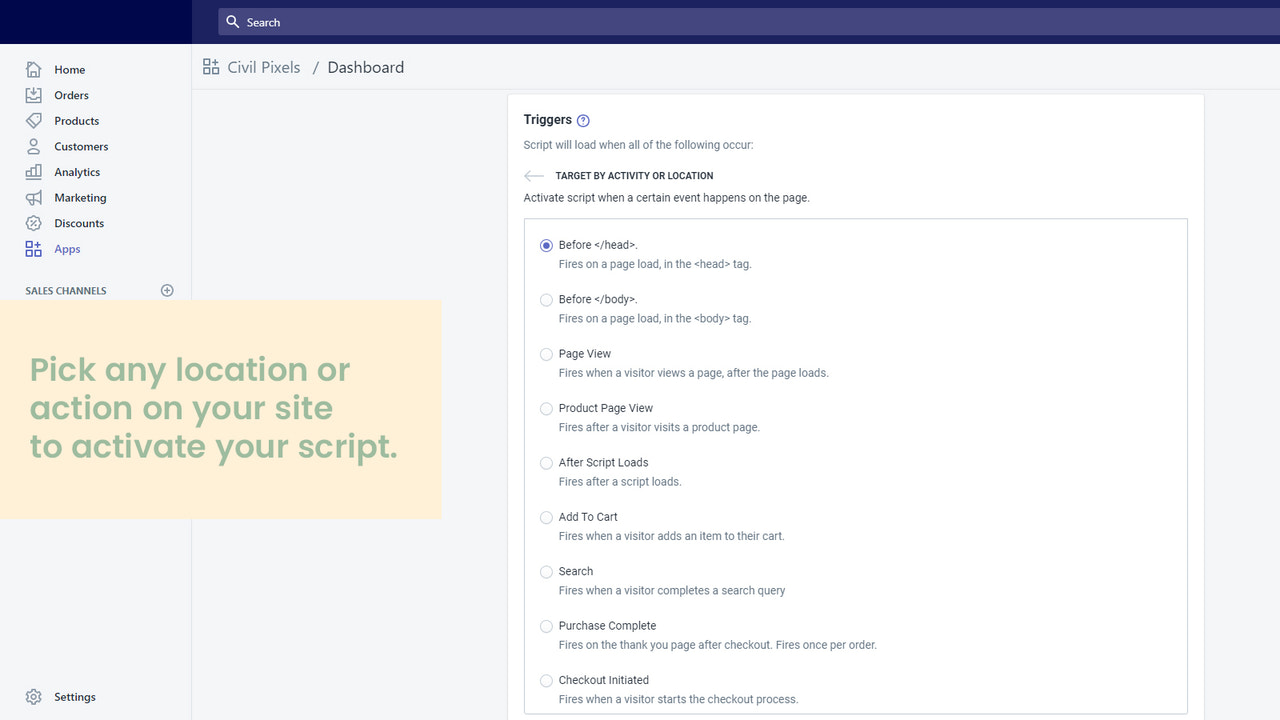The height and width of the screenshot is (720, 1280).
Task: Click the Products tag icon
Action: [34, 121]
